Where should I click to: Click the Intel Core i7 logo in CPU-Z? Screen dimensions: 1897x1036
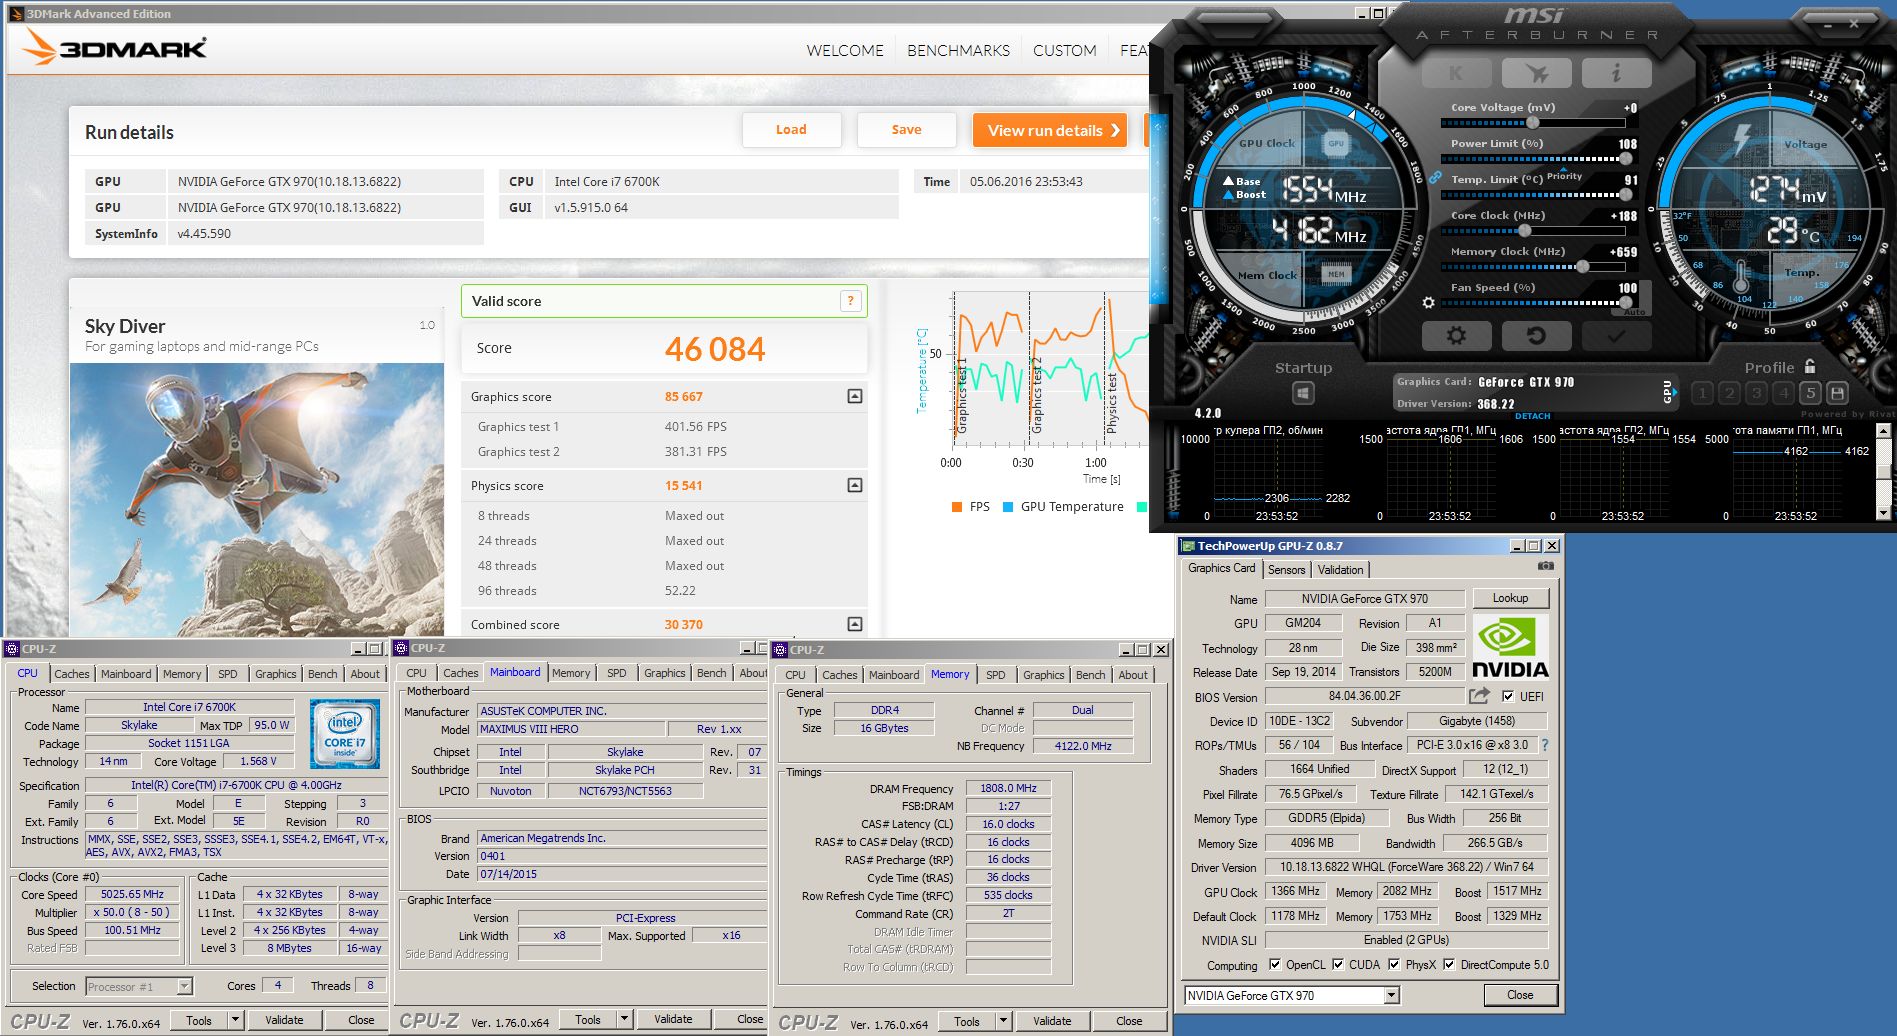pyautogui.click(x=345, y=734)
